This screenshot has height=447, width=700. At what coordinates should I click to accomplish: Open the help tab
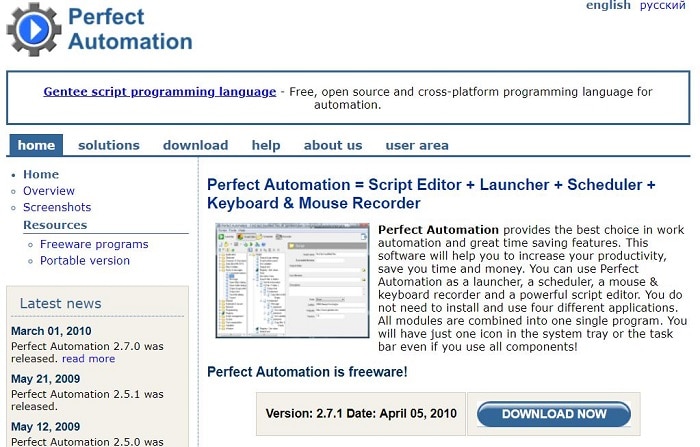(266, 146)
